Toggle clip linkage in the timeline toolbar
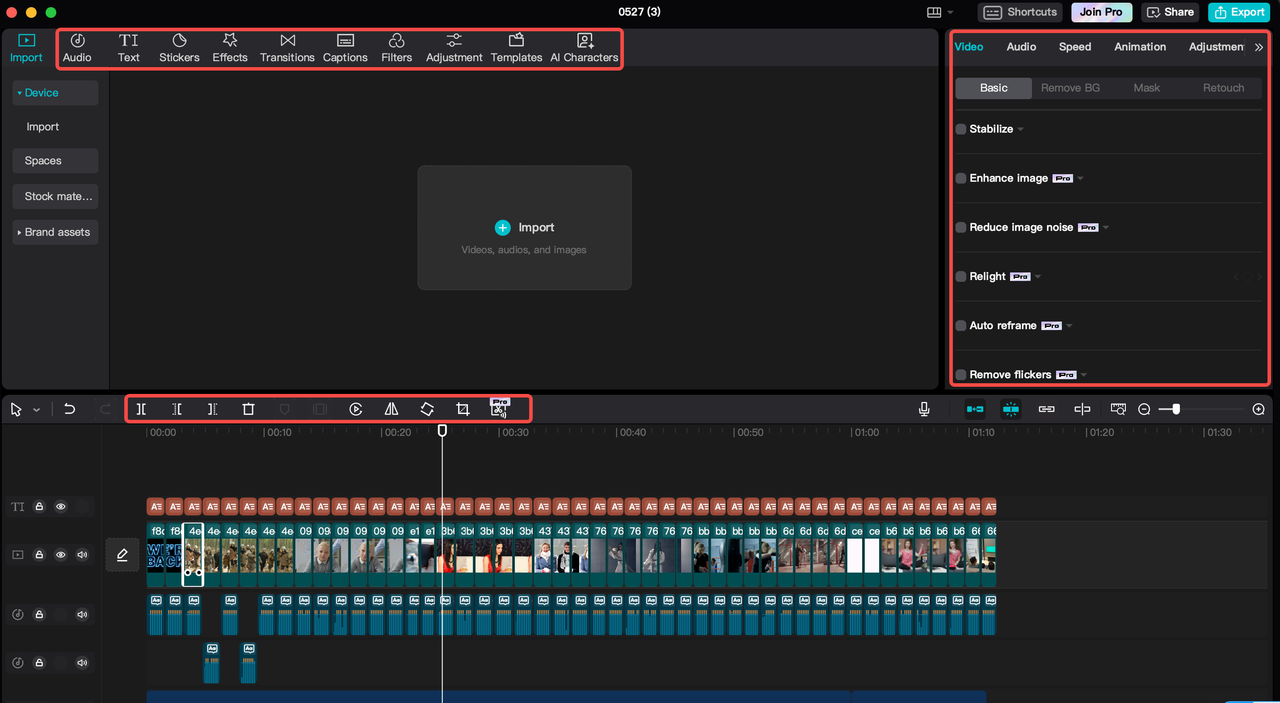This screenshot has height=703, width=1280. point(1047,409)
